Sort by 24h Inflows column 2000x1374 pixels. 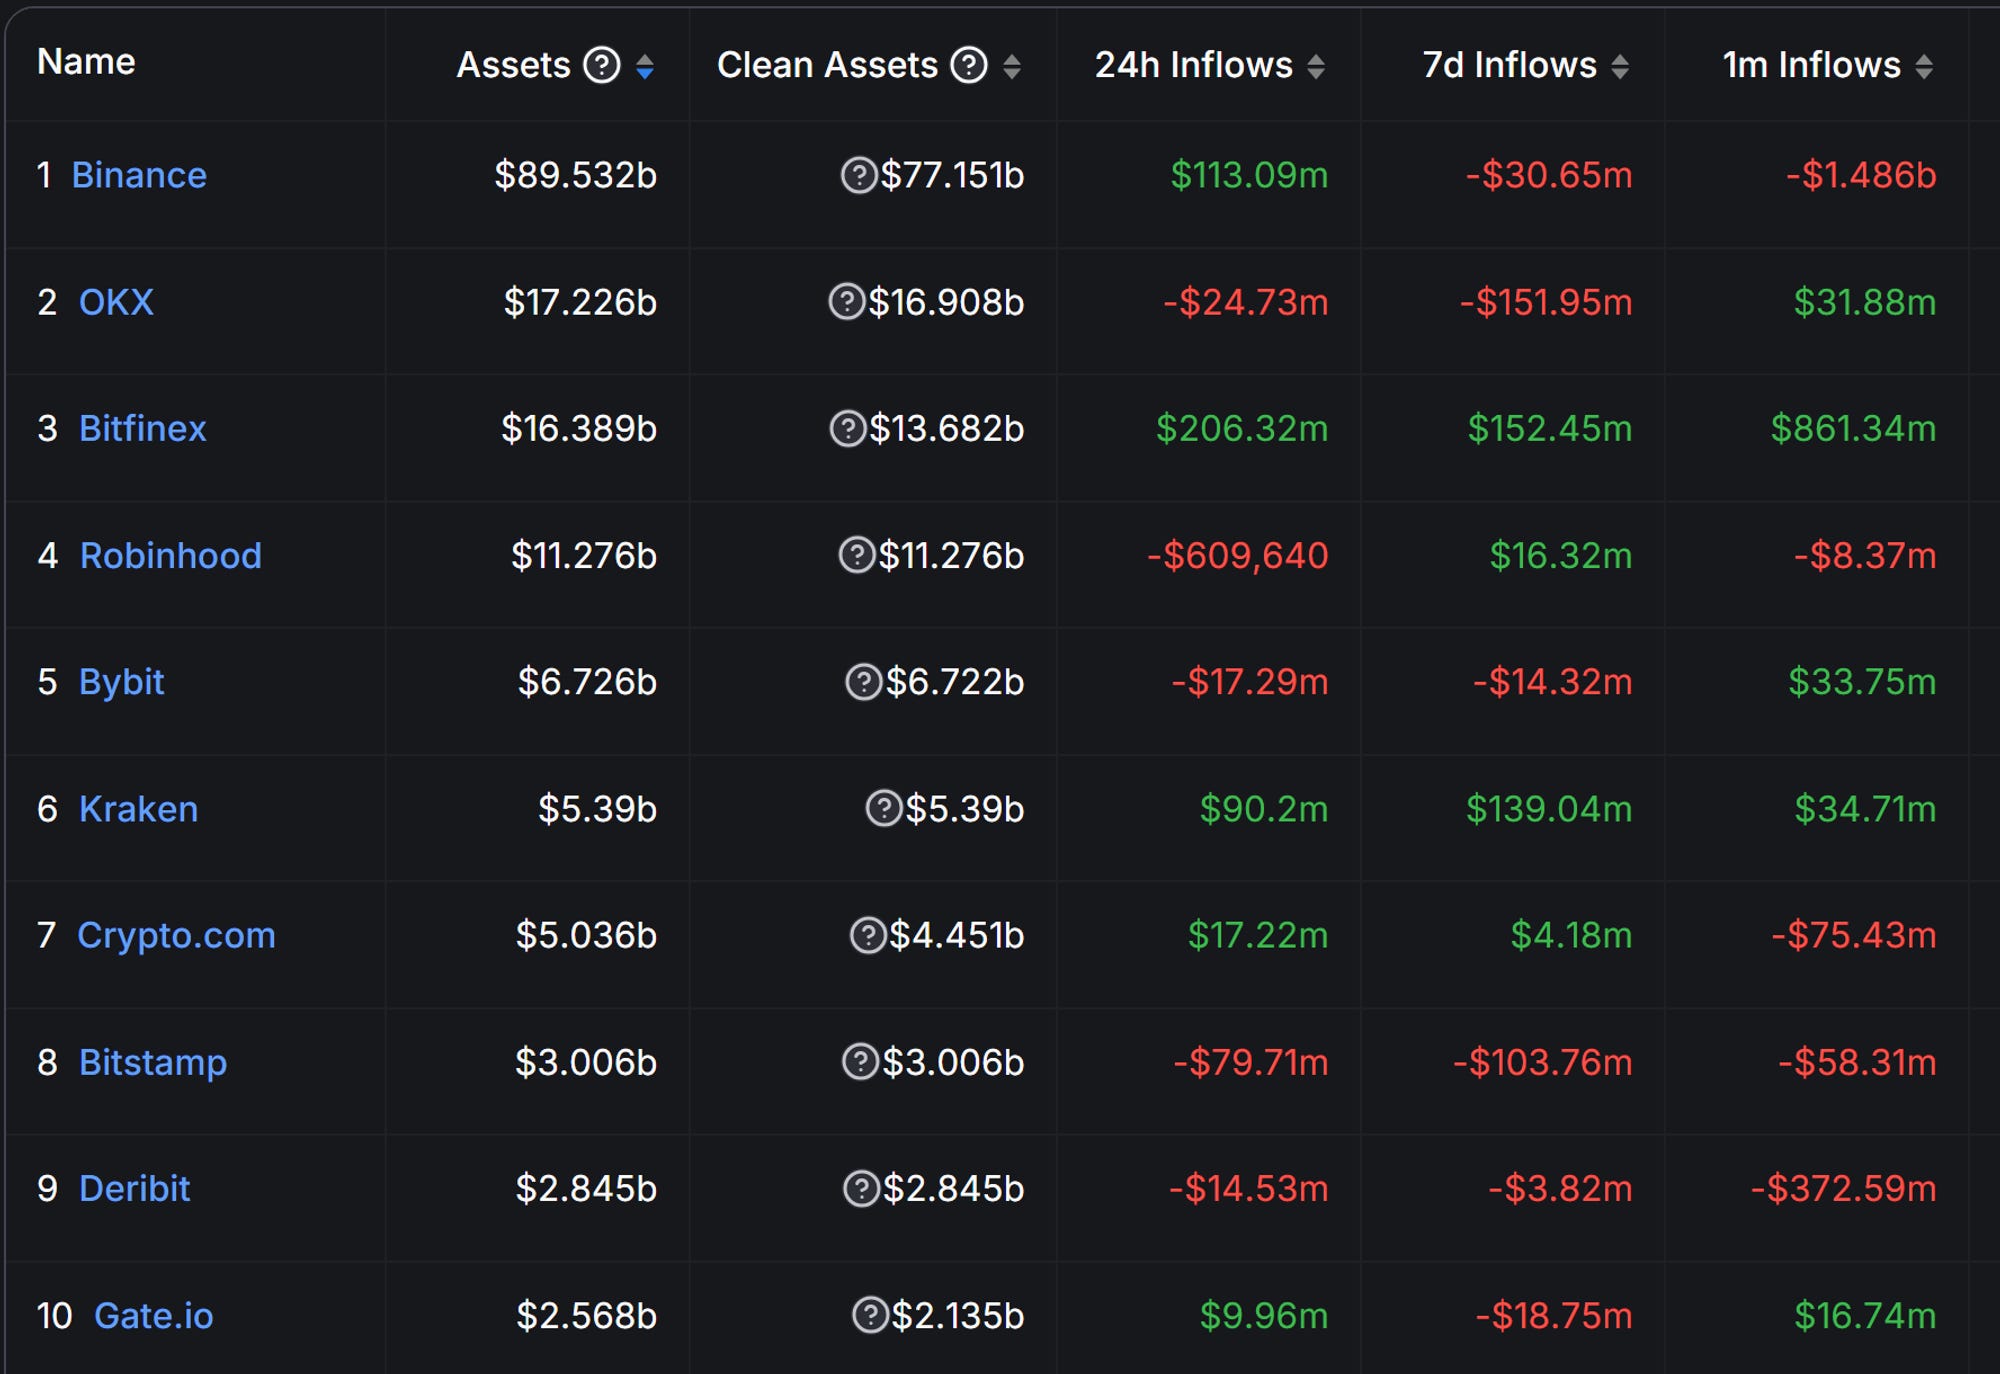(x=1316, y=66)
